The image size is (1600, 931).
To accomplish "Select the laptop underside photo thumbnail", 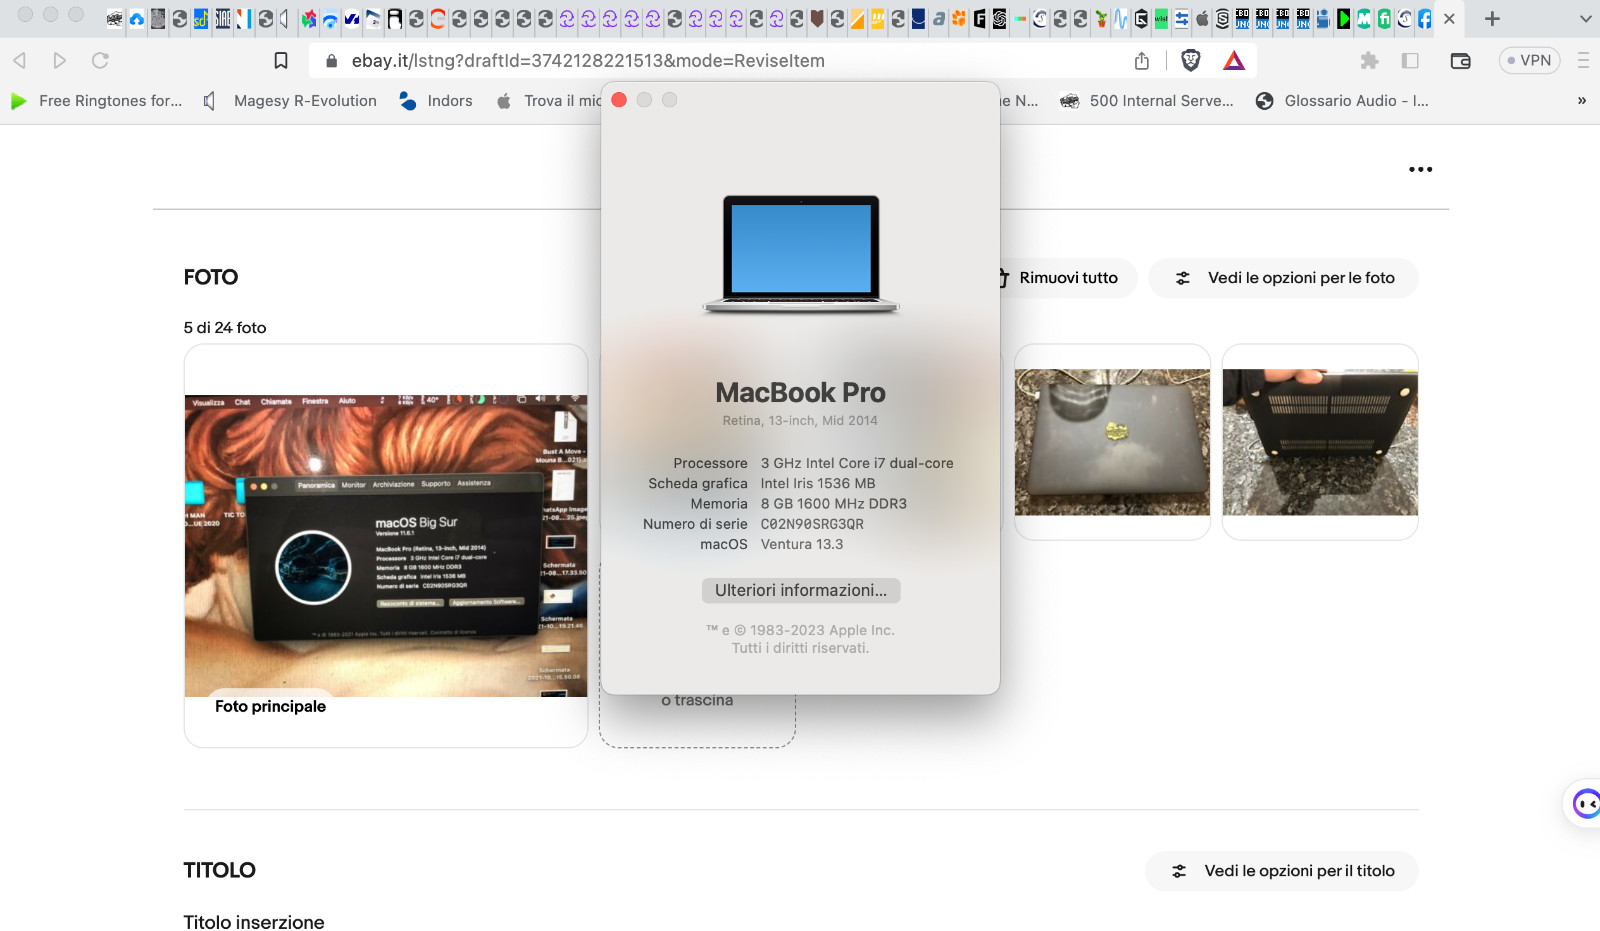I will pyautogui.click(x=1320, y=442).
